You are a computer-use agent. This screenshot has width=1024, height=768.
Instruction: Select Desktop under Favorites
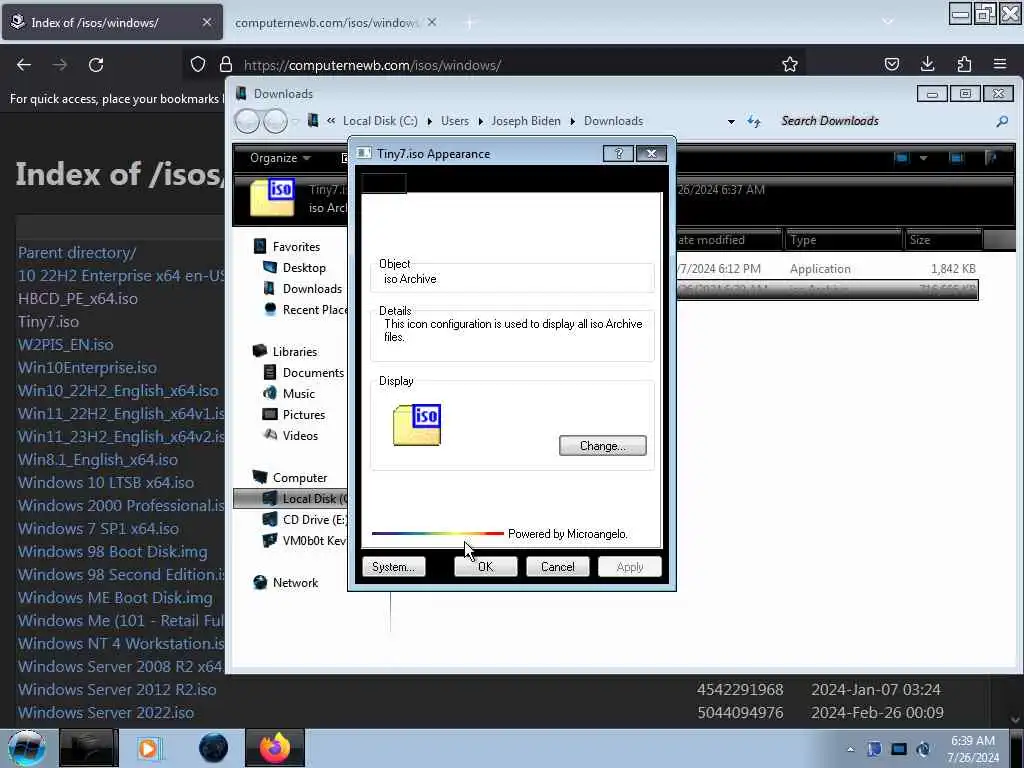304,268
